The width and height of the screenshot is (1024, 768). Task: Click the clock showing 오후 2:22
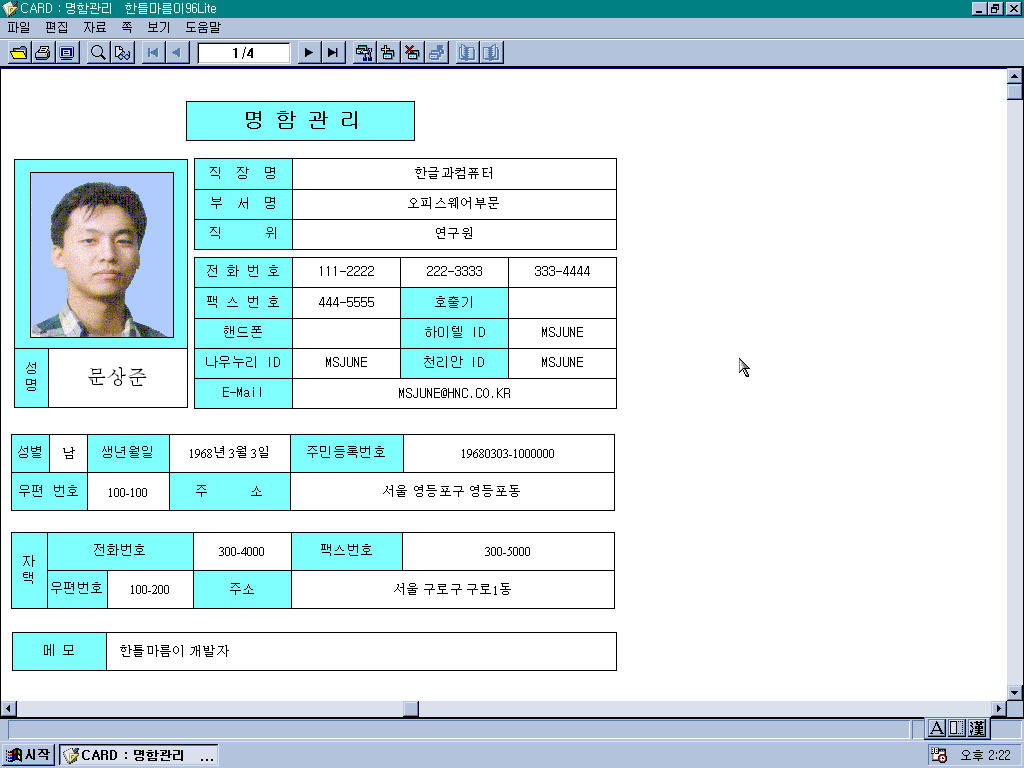[985, 756]
